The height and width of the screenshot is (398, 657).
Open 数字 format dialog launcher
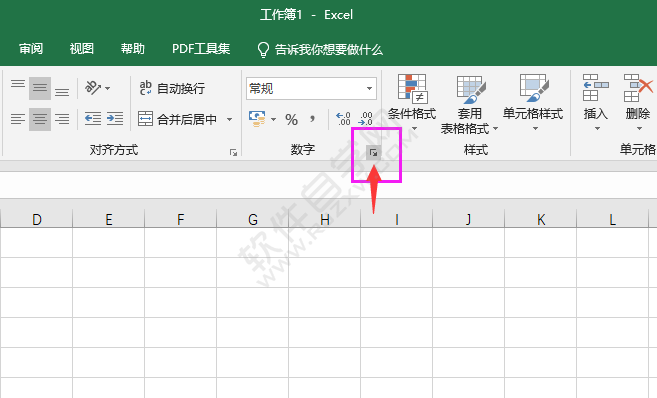point(373,152)
